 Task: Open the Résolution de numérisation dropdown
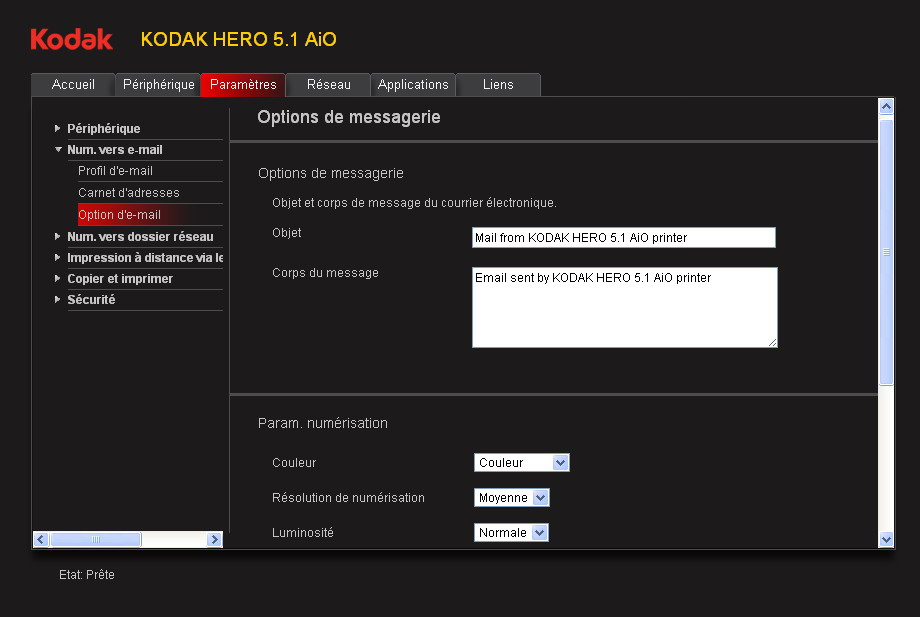click(511, 498)
